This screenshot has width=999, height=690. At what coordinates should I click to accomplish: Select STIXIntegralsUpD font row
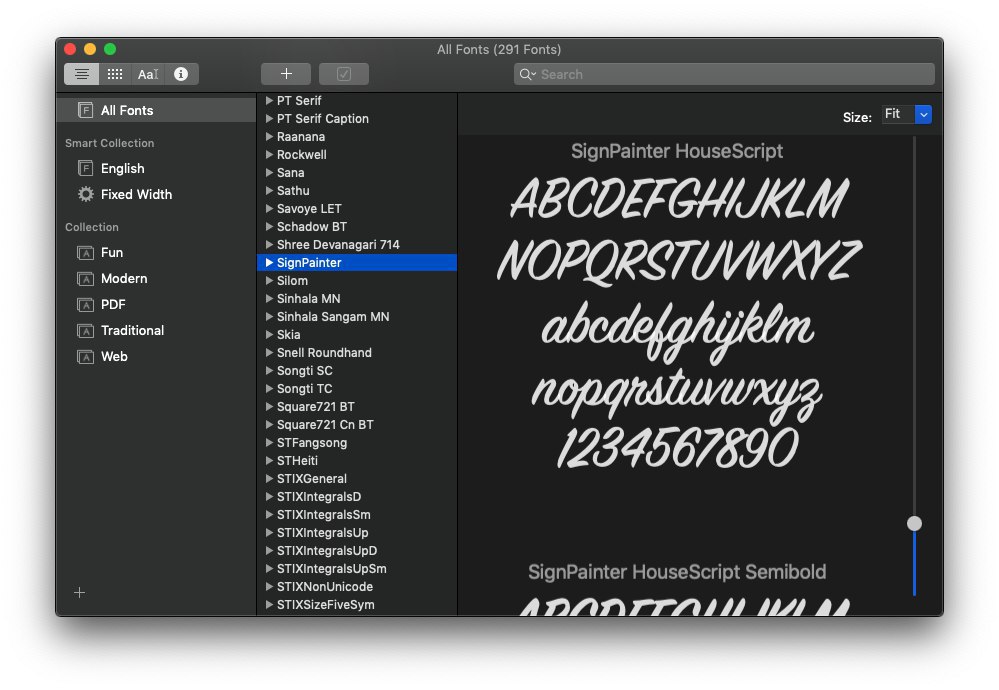[357, 550]
